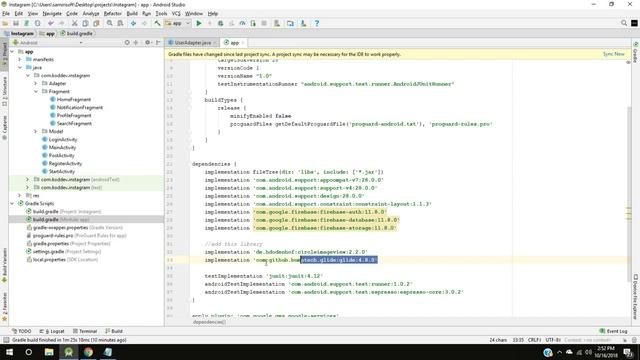Open the File menu

coord(6,13)
